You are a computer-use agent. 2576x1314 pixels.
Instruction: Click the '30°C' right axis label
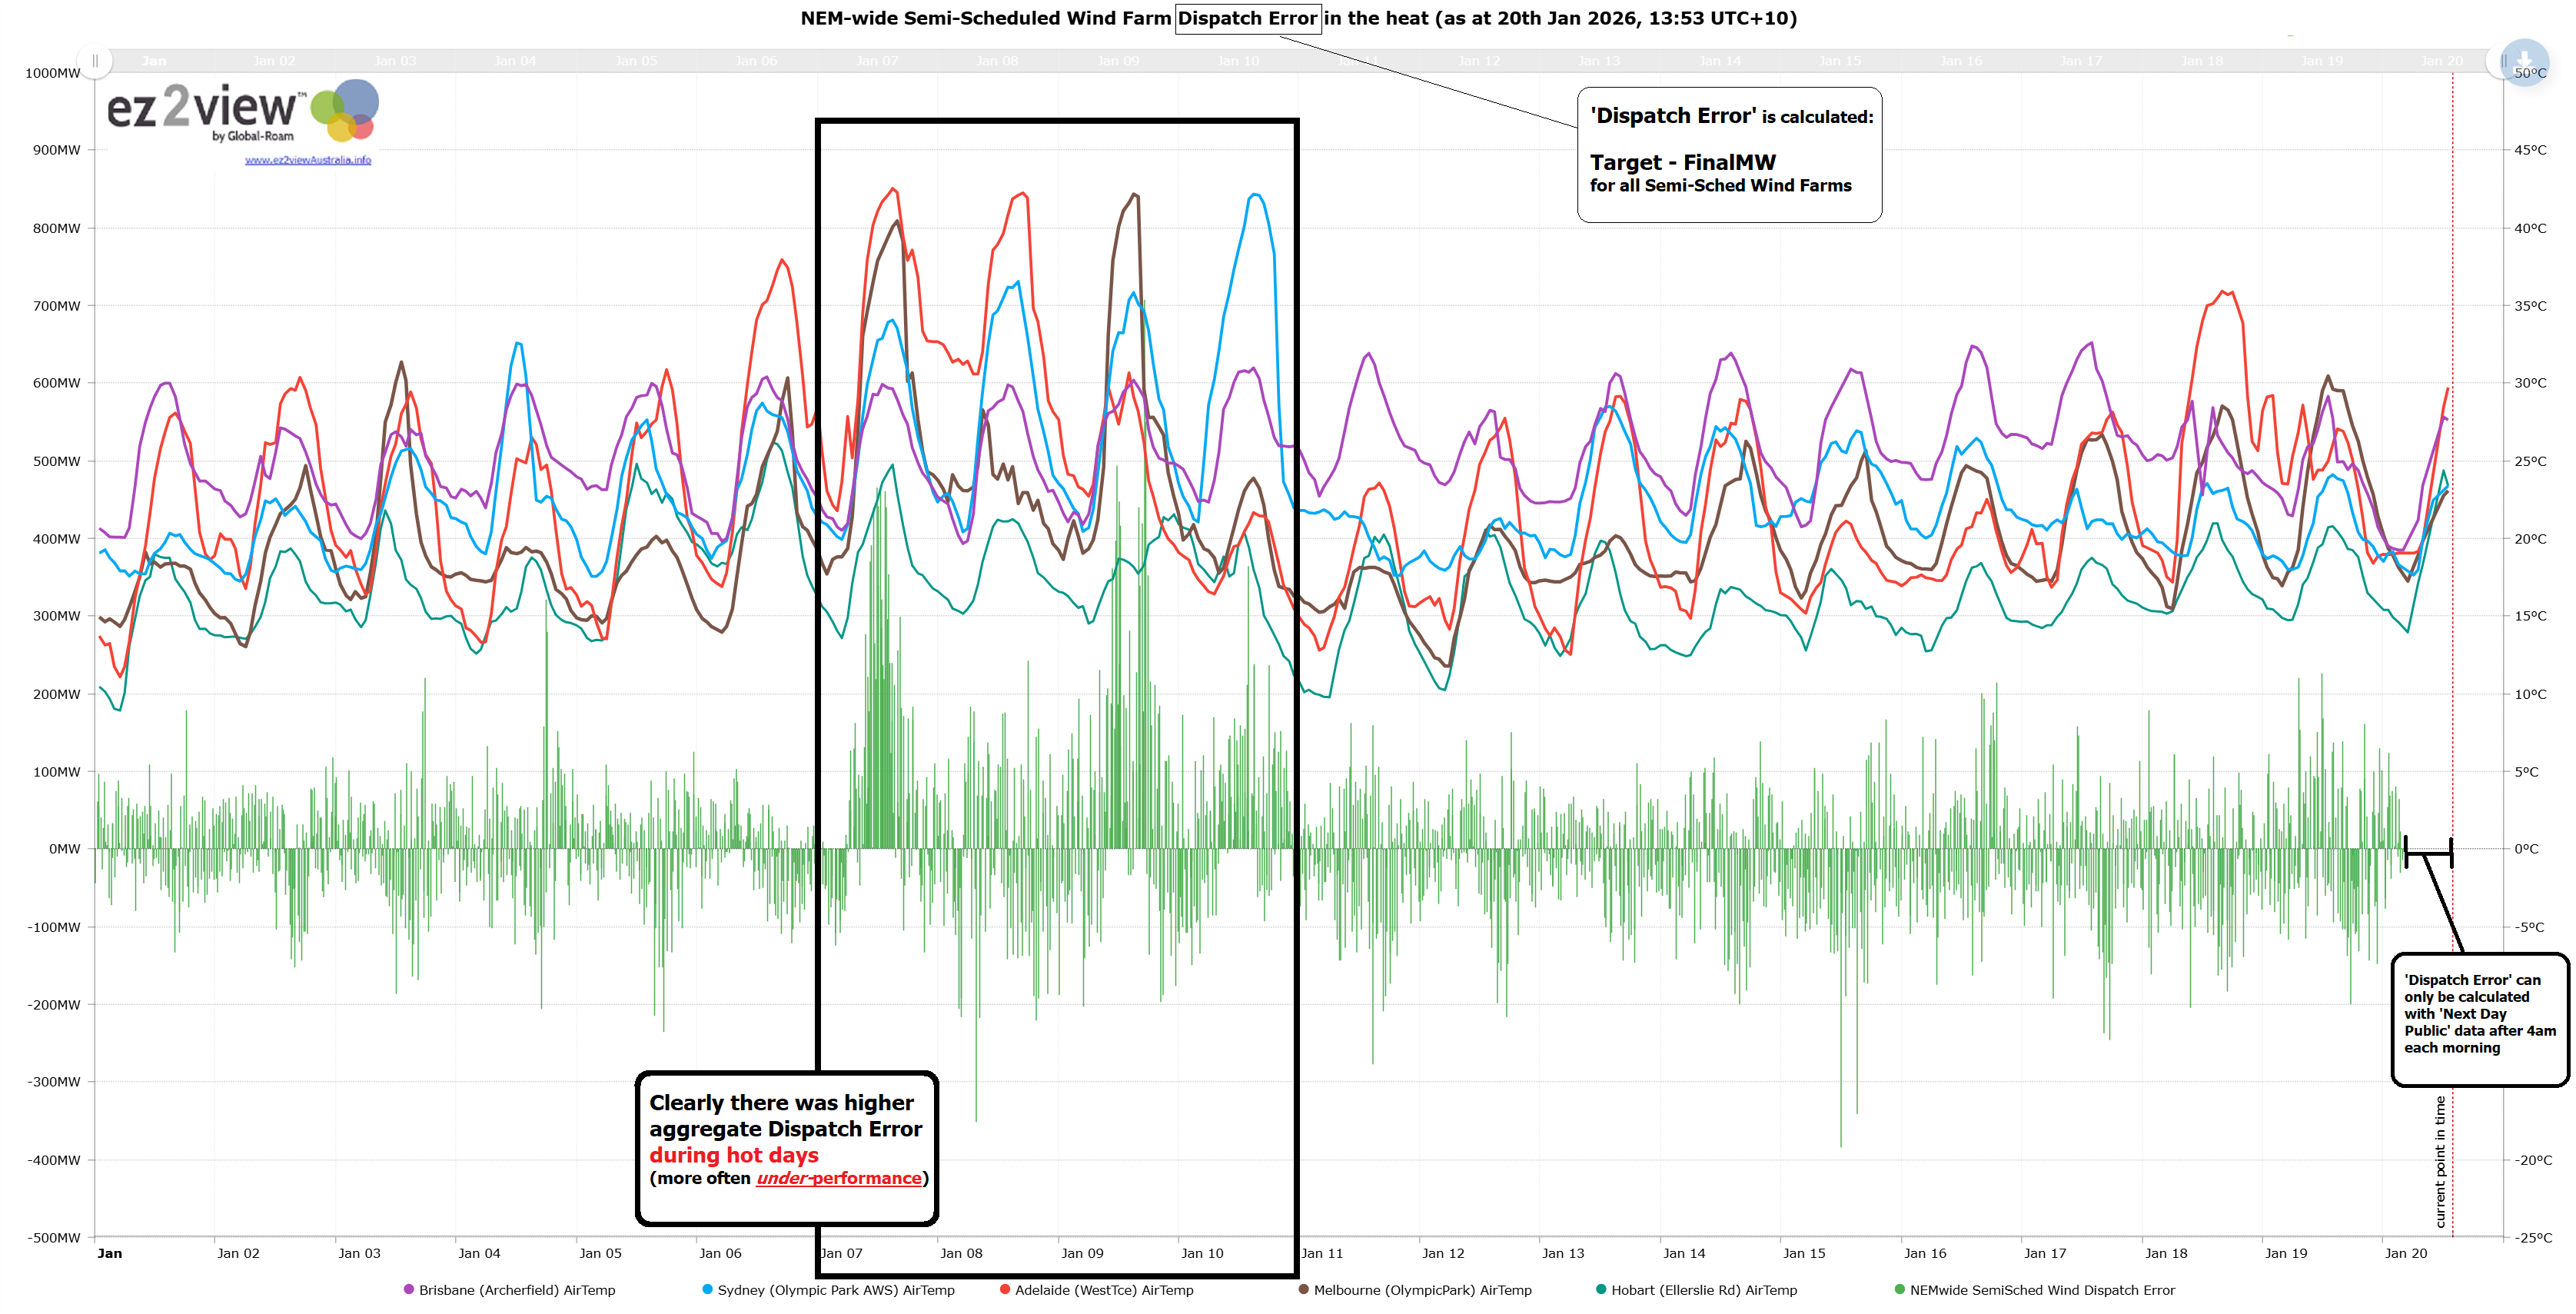pyautogui.click(x=2530, y=383)
